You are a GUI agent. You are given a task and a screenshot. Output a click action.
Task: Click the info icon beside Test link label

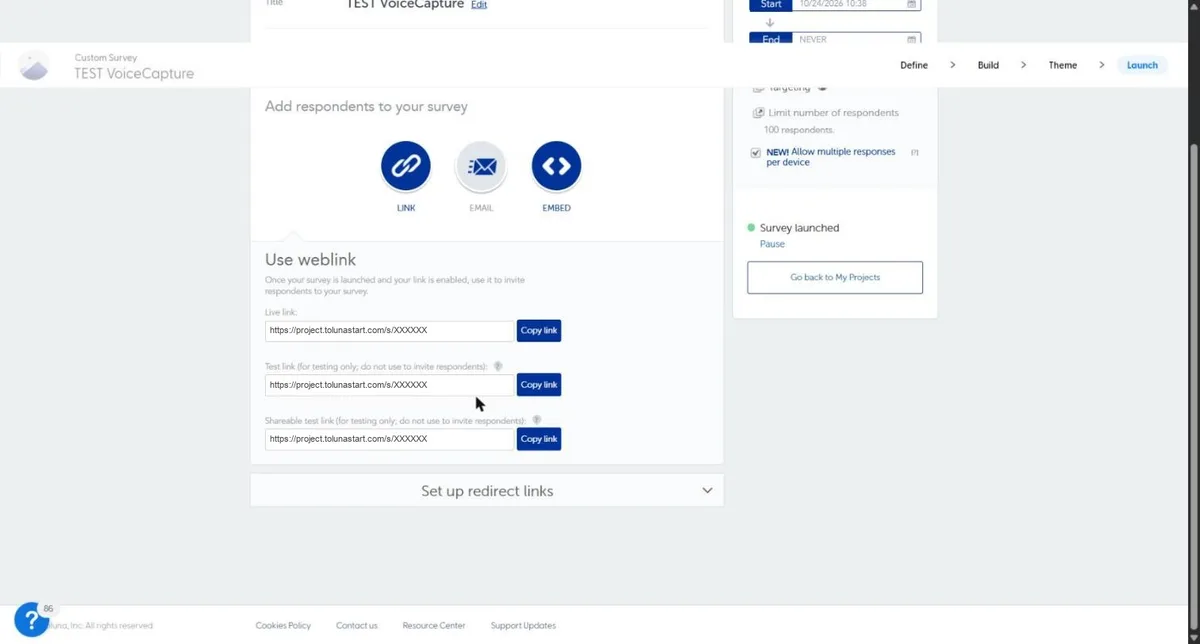tap(498, 367)
